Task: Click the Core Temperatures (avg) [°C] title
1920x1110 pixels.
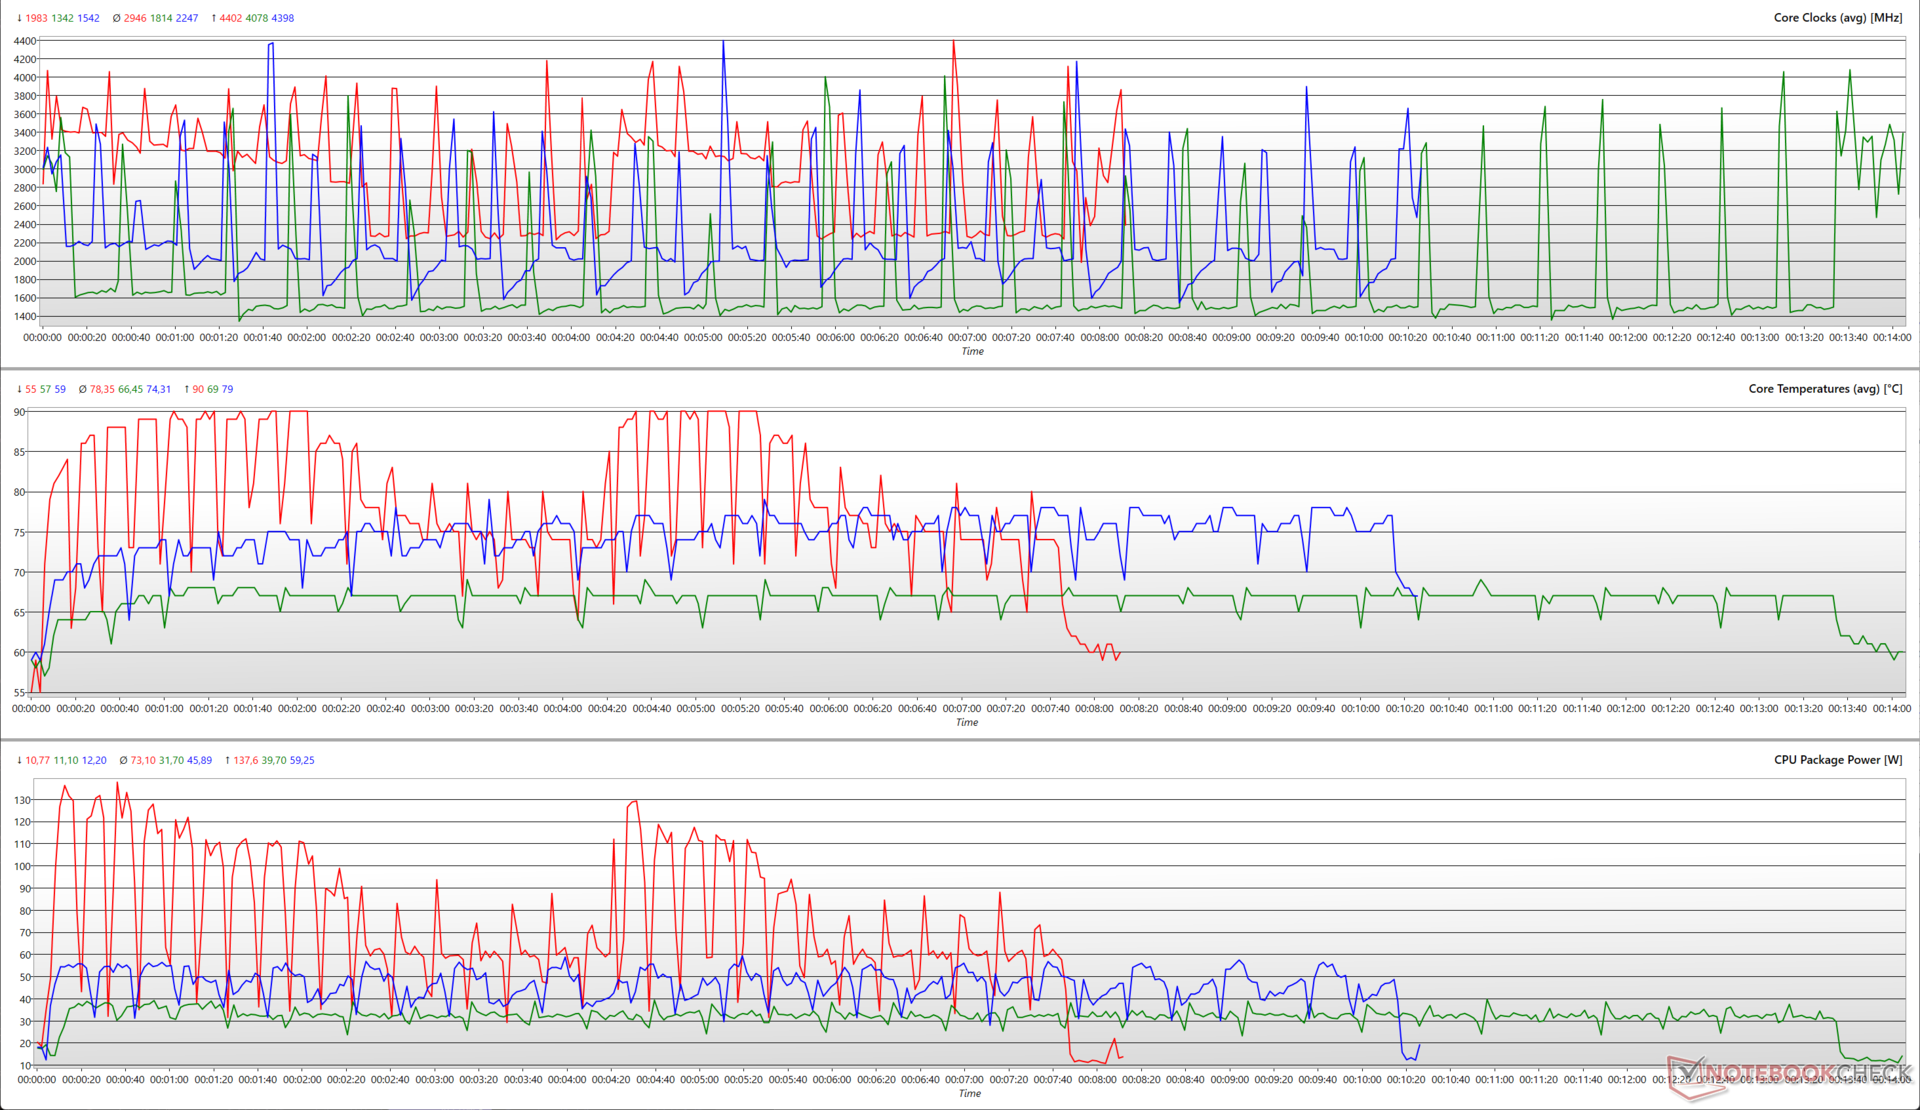Action: click(1825, 389)
